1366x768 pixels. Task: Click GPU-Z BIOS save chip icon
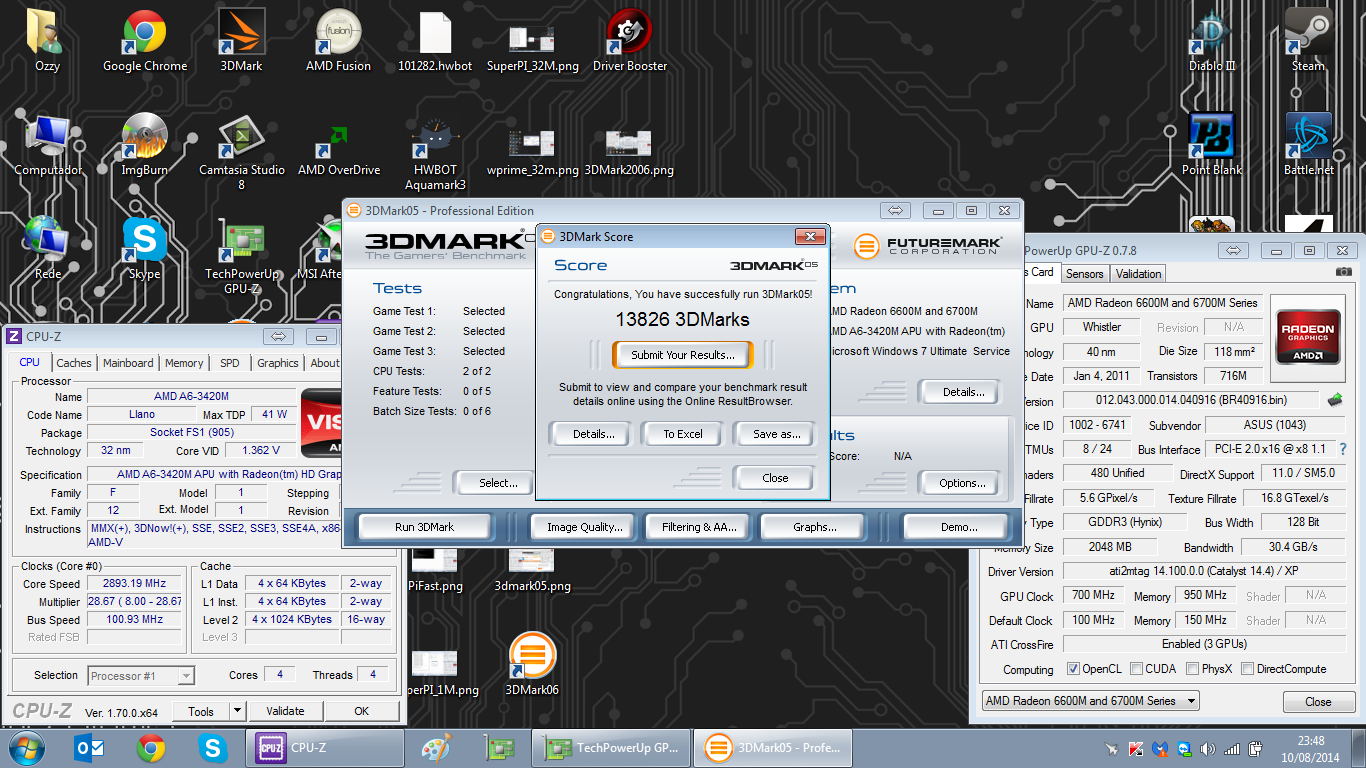point(1334,400)
